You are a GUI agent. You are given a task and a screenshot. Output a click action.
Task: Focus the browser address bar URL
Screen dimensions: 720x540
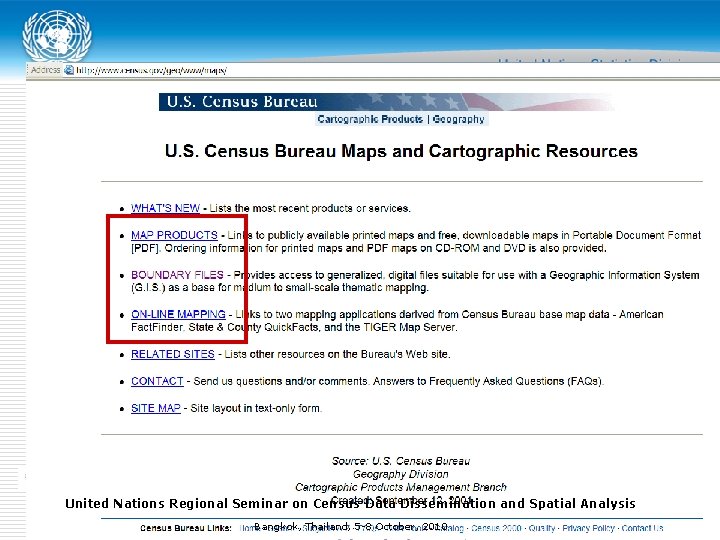pyautogui.click(x=152, y=70)
